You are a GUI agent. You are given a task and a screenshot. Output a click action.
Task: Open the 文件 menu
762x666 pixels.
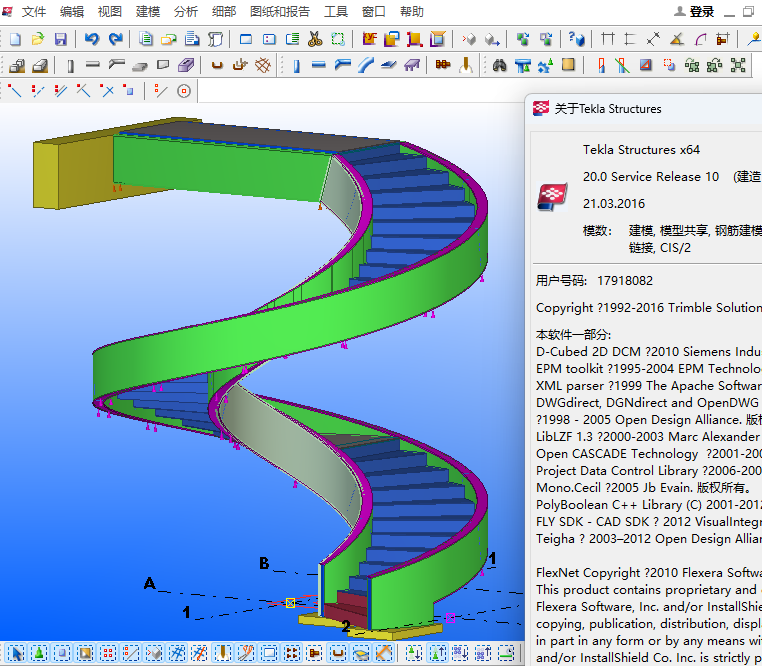(34, 12)
